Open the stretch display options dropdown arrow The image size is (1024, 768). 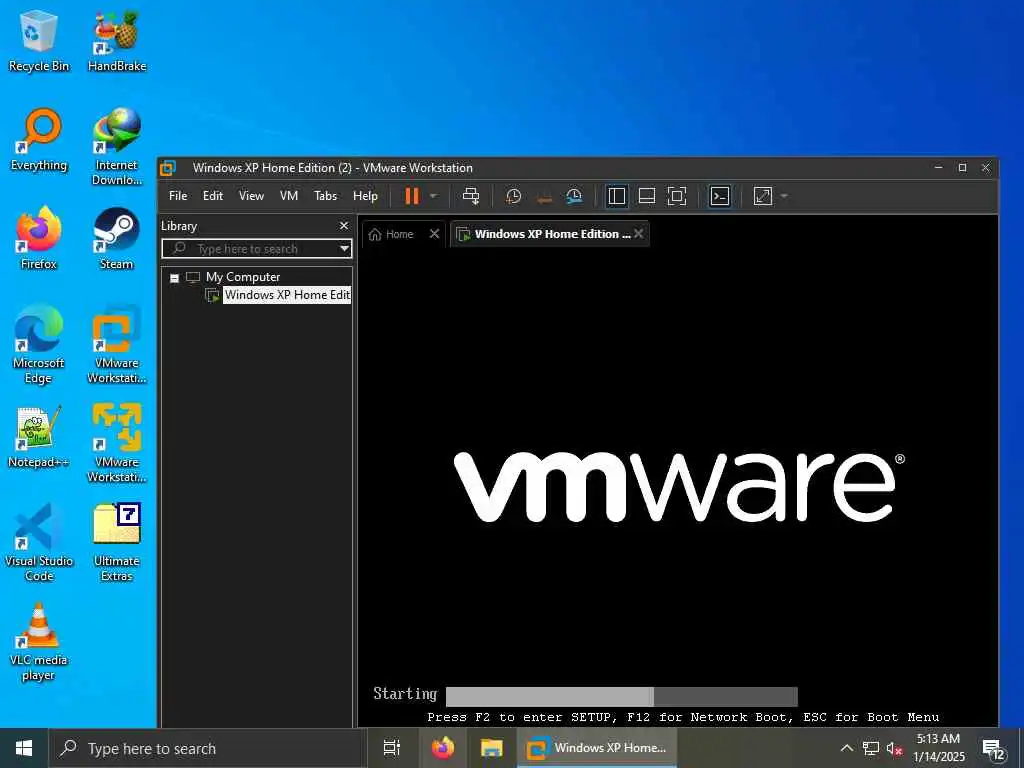coord(784,196)
